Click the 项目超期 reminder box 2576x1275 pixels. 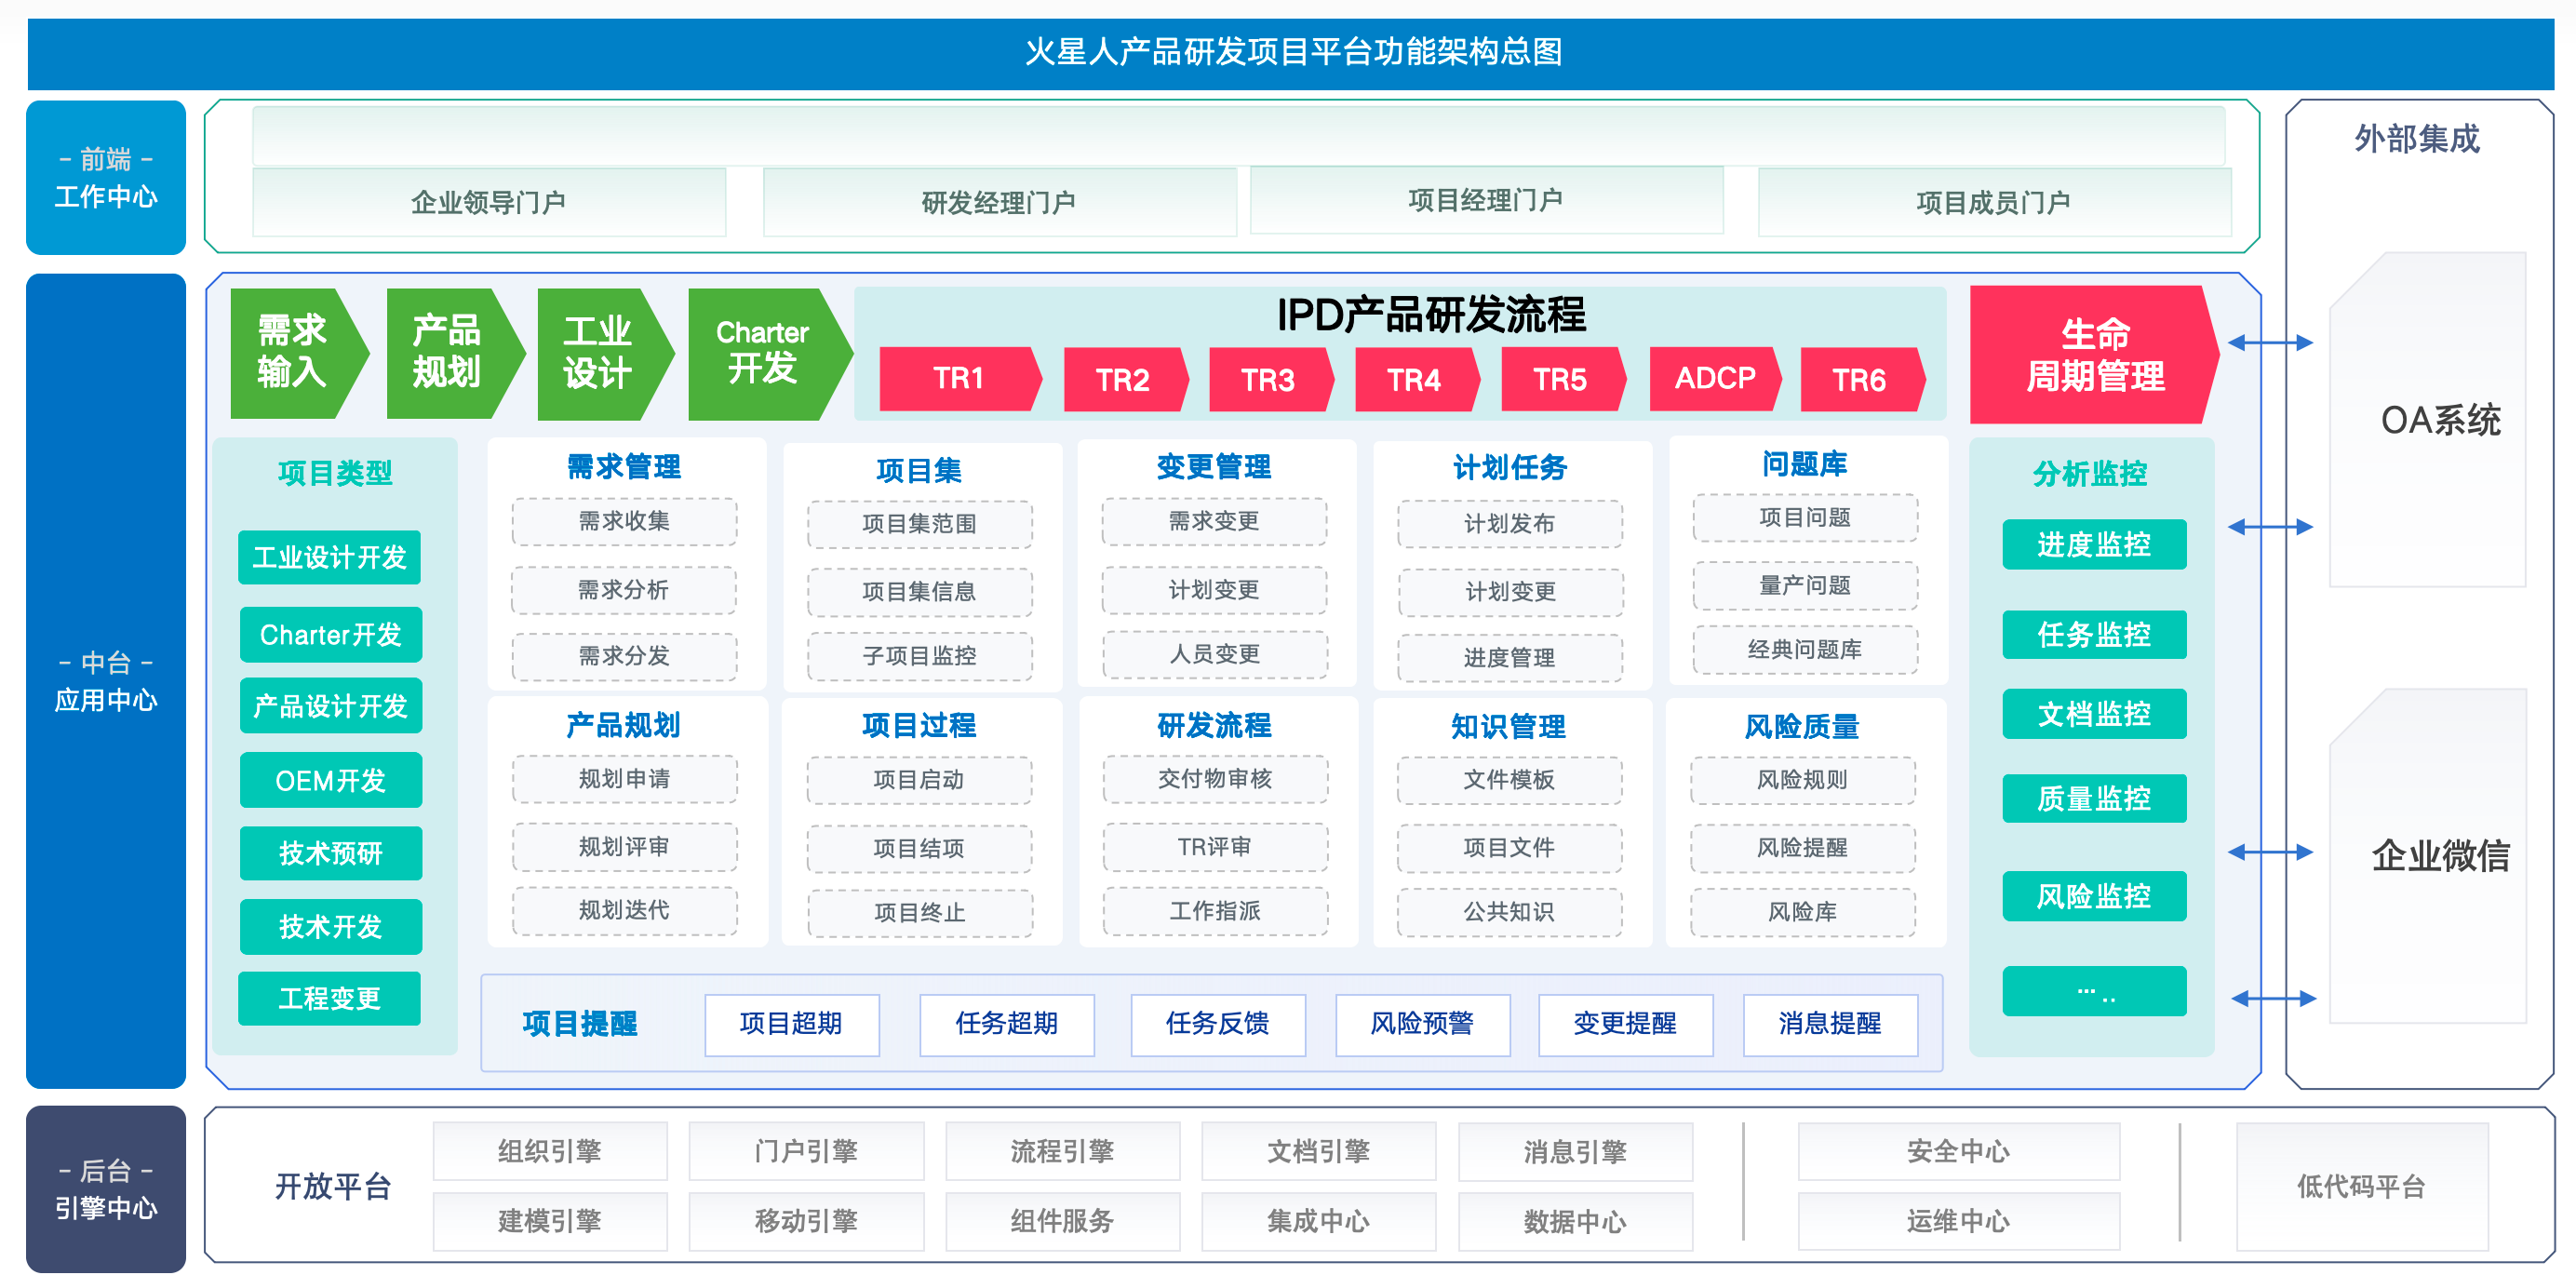(792, 1024)
